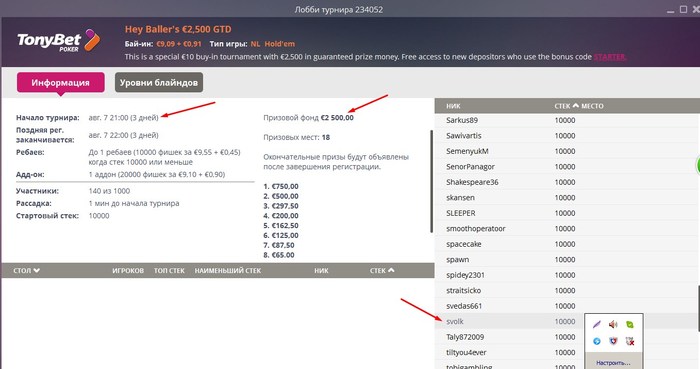Minimize the tournament lobby window
The image size is (700, 369).
tap(671, 10)
